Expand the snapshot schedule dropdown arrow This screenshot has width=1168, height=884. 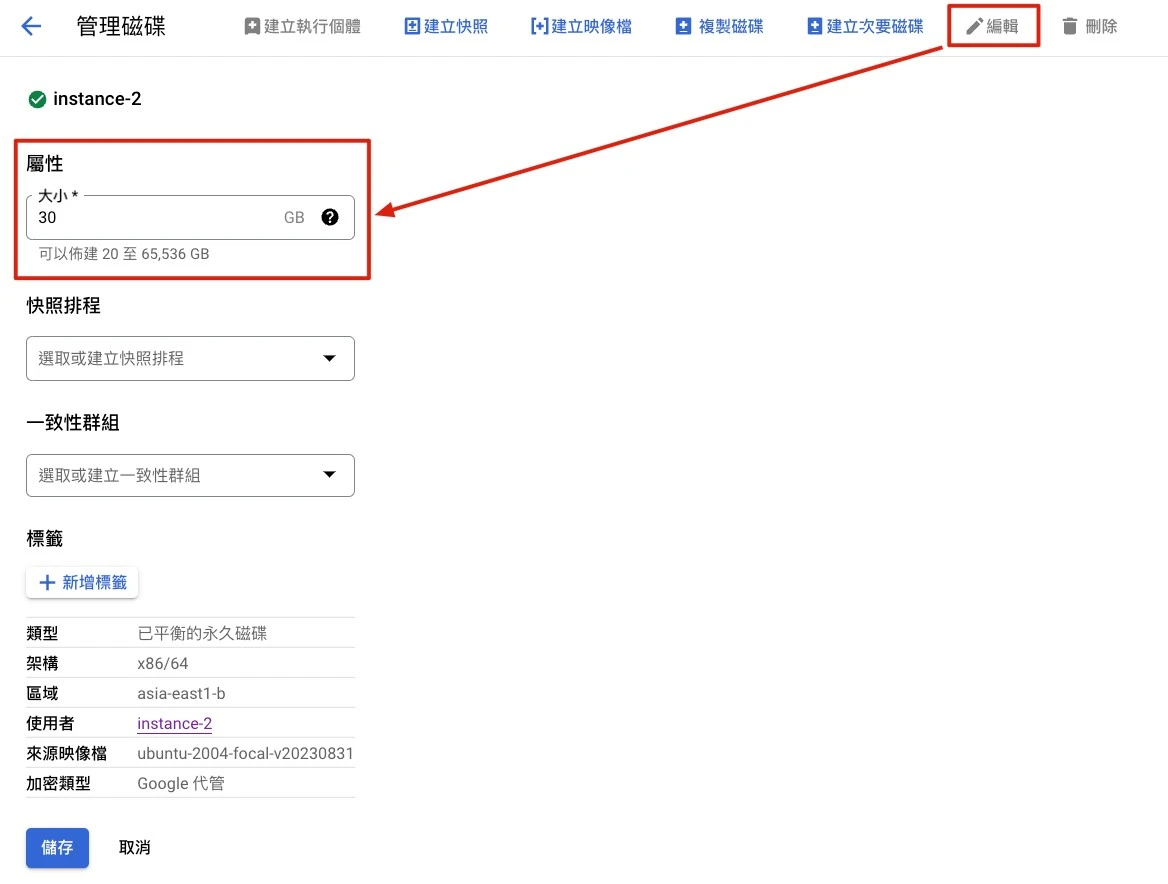point(329,358)
